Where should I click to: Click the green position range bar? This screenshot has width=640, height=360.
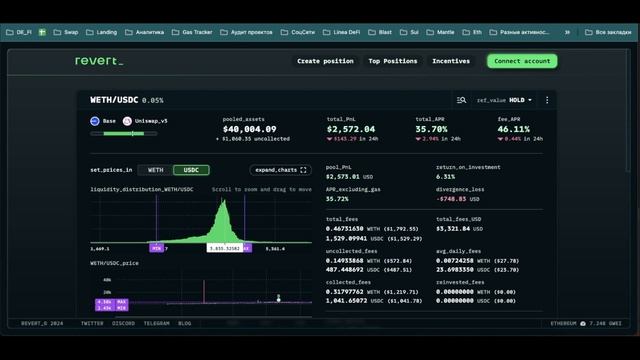(124, 133)
